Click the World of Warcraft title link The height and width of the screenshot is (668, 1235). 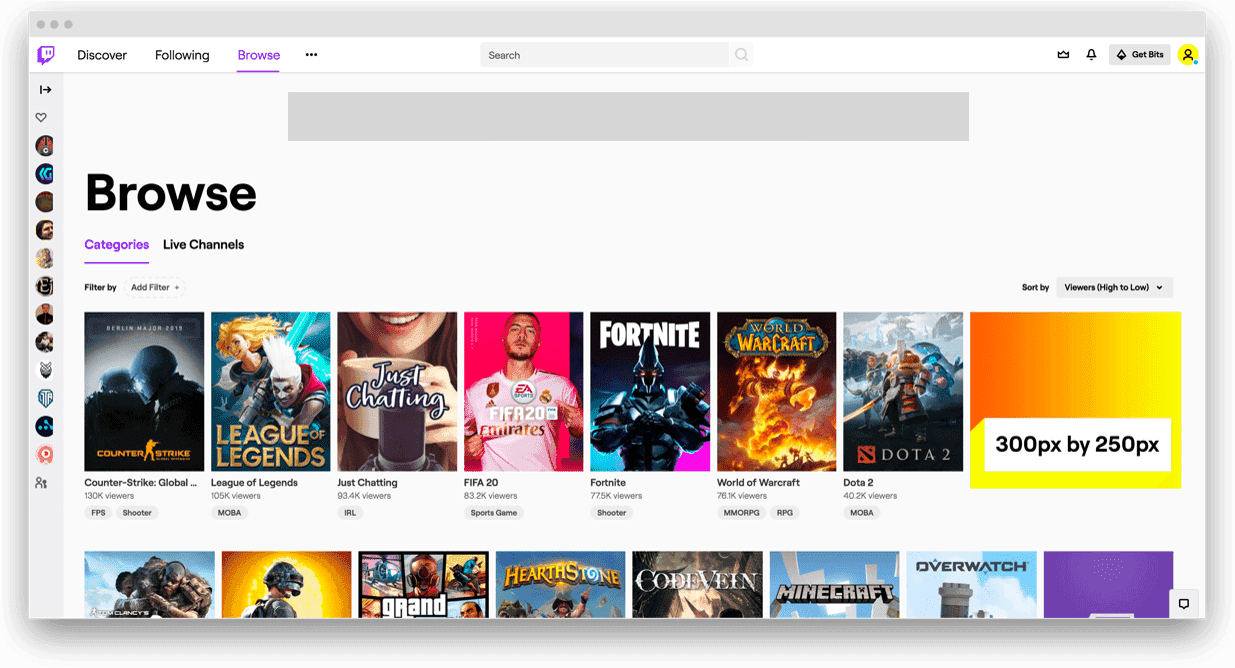(759, 483)
